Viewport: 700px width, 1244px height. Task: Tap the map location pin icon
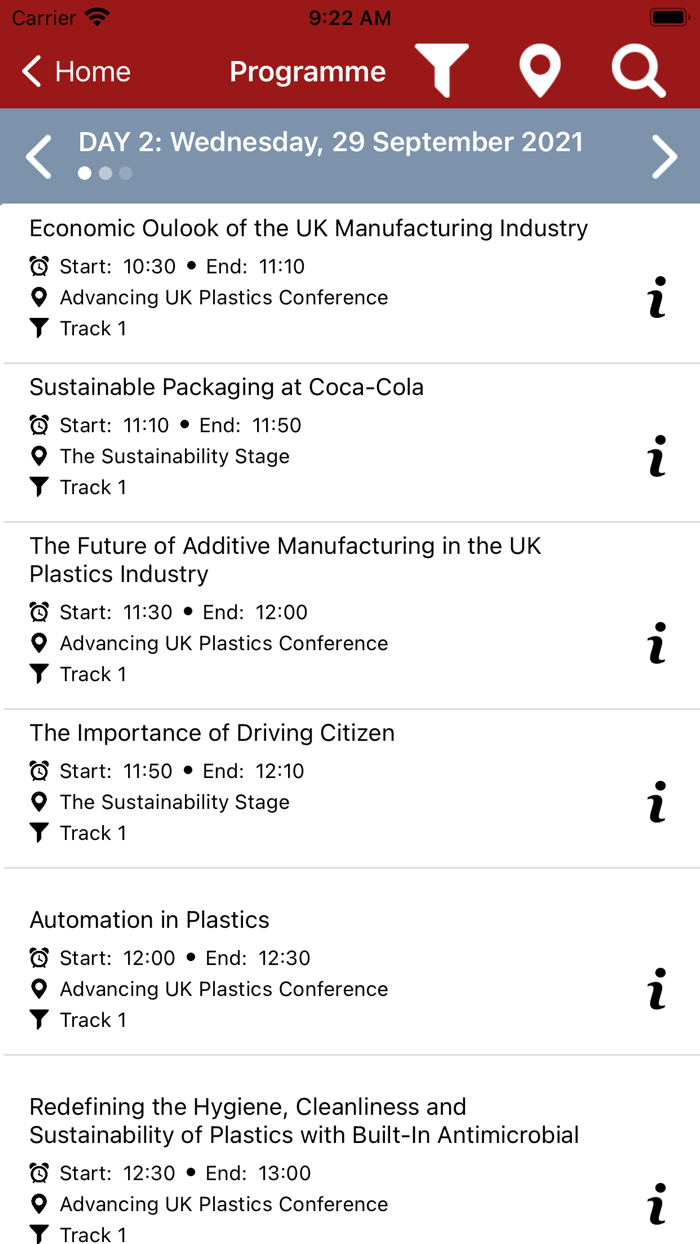[540, 71]
